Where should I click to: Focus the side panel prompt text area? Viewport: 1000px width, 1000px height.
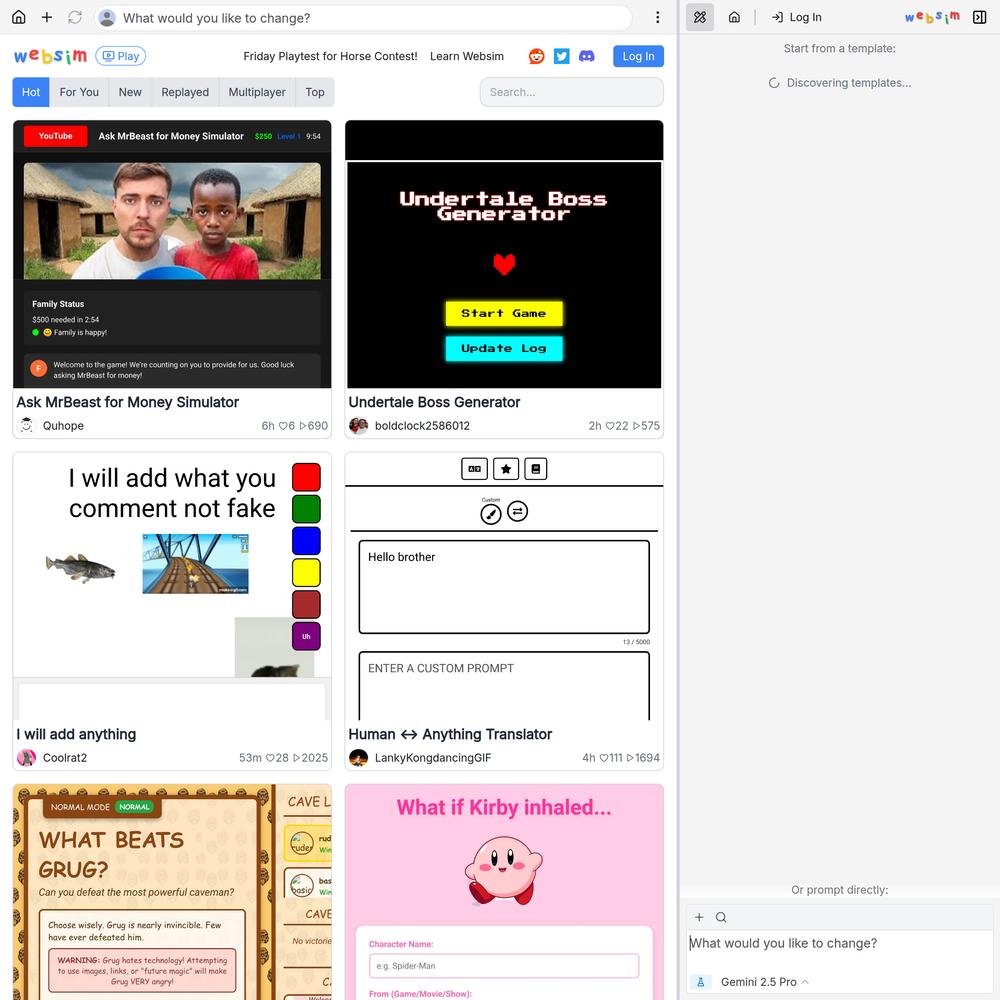click(x=839, y=943)
